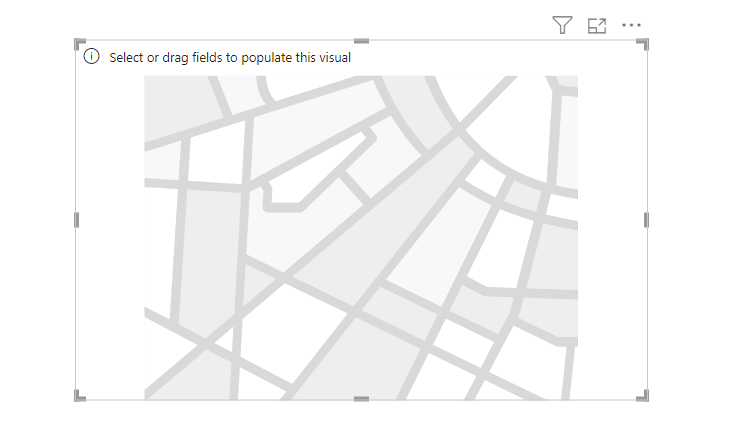Click the info icon beside the message

pos(92,57)
